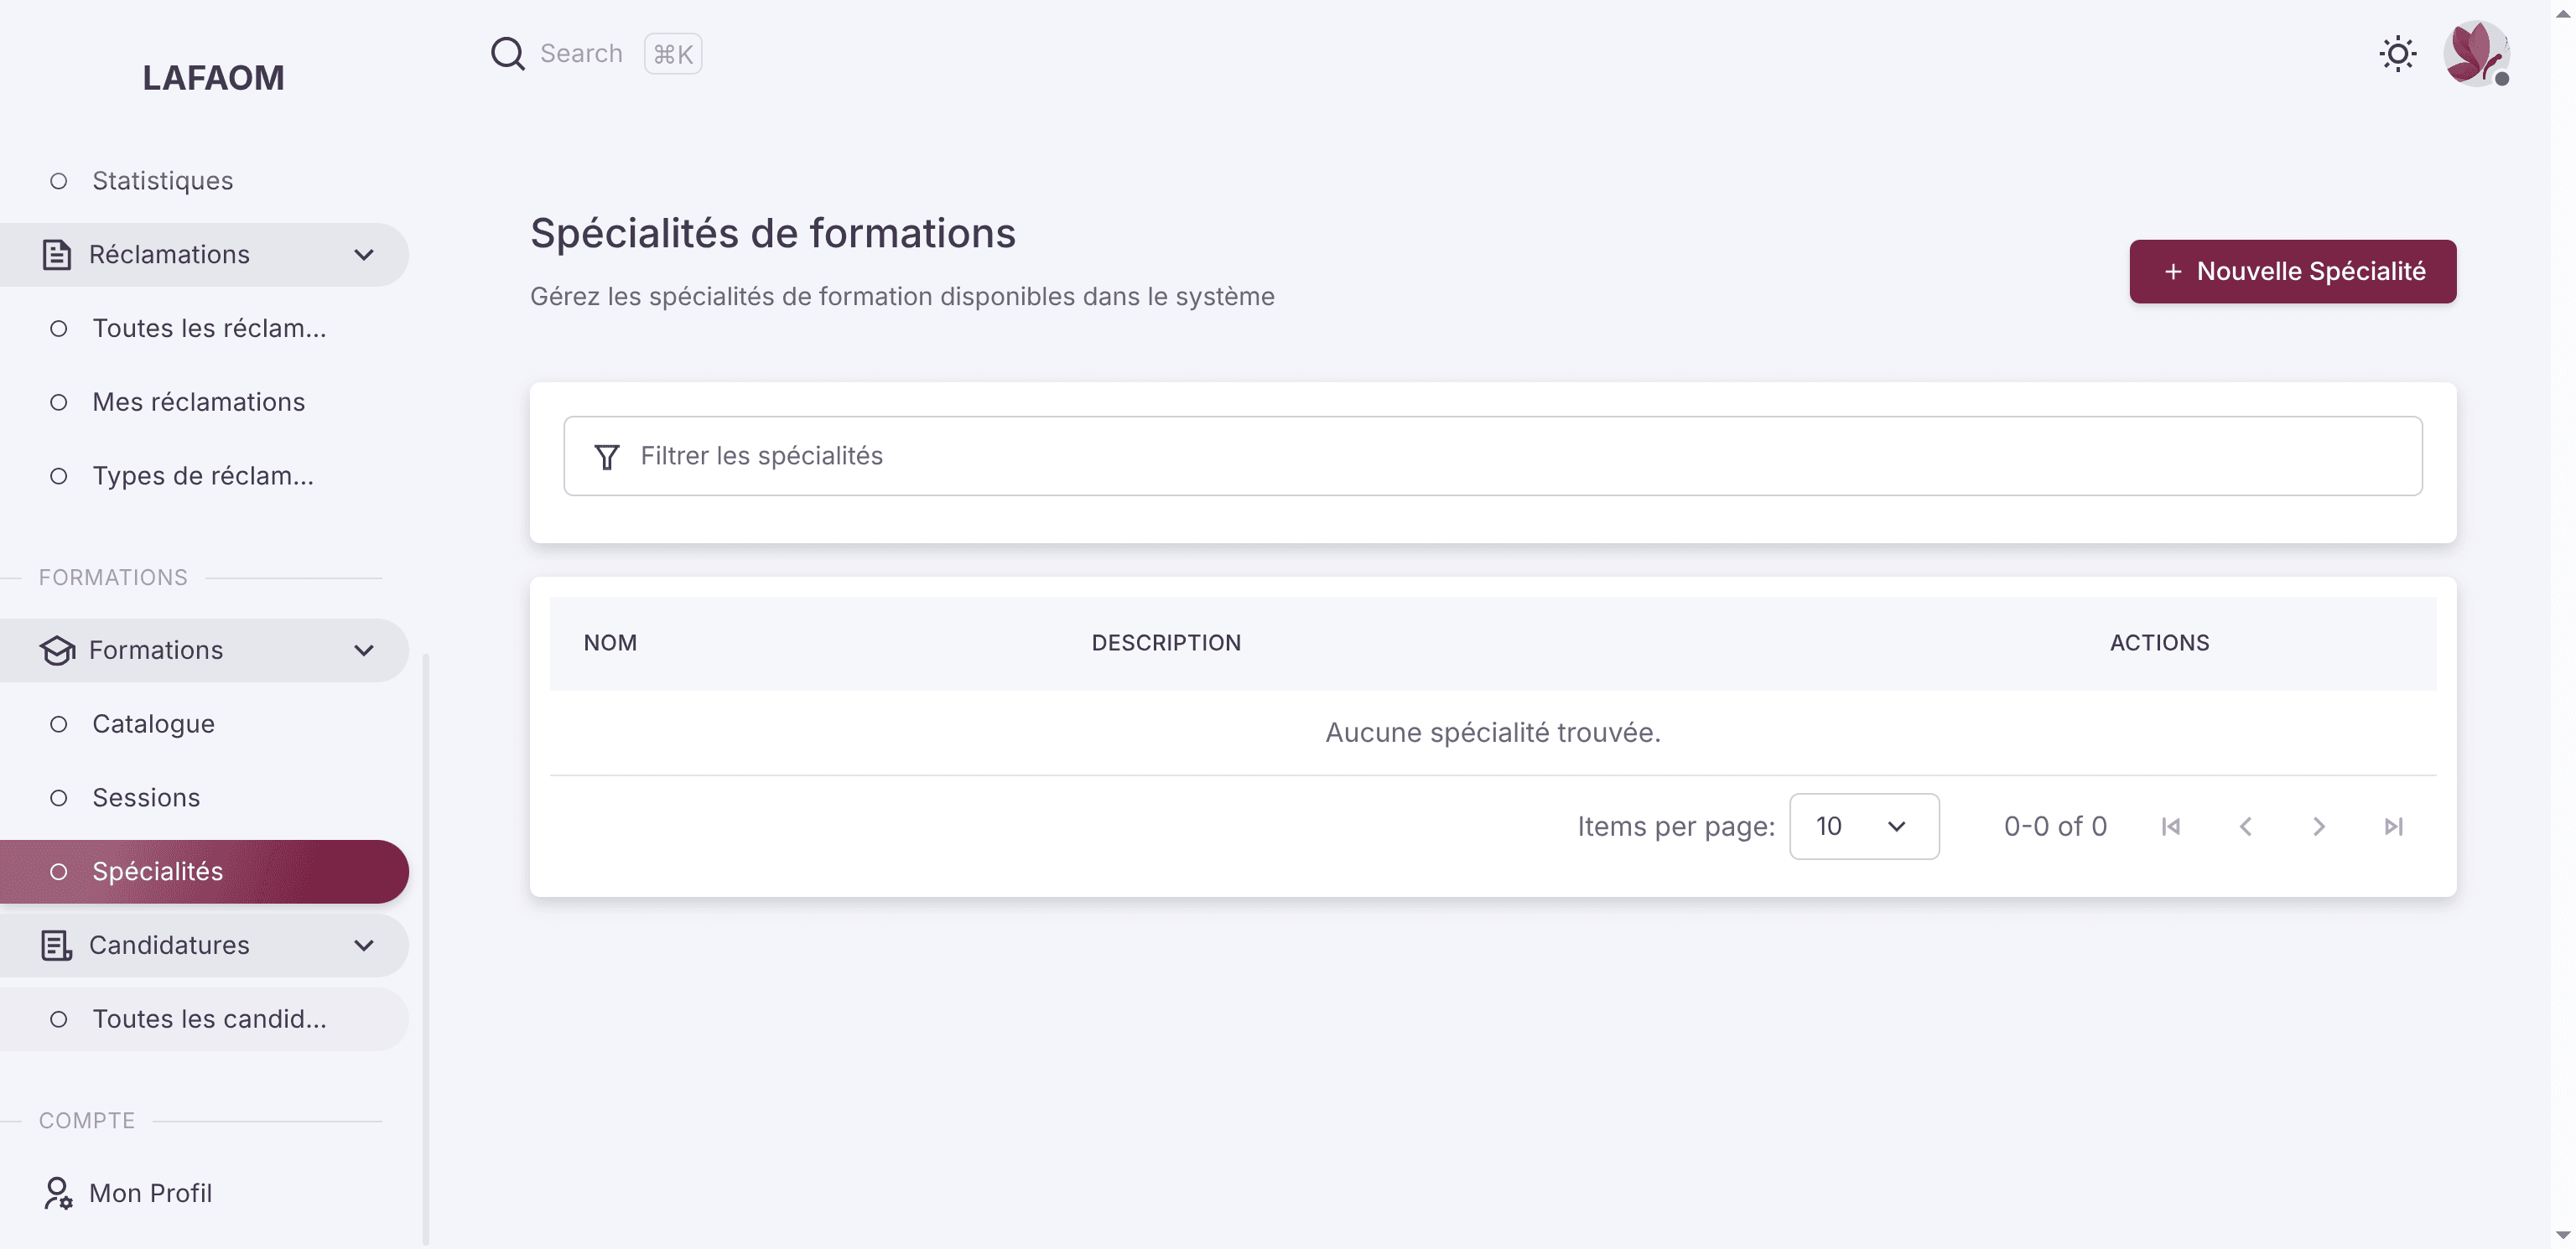Toggle the sun light-mode theme icon
The image size is (2576, 1249).
tap(2397, 54)
